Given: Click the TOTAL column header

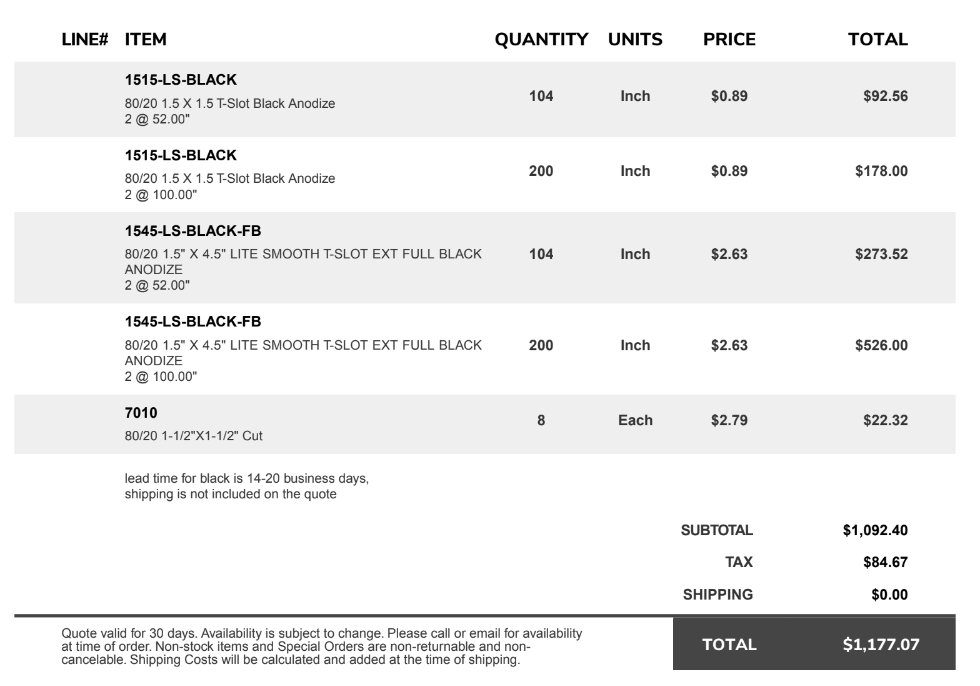Looking at the screenshot, I should tap(878, 39).
